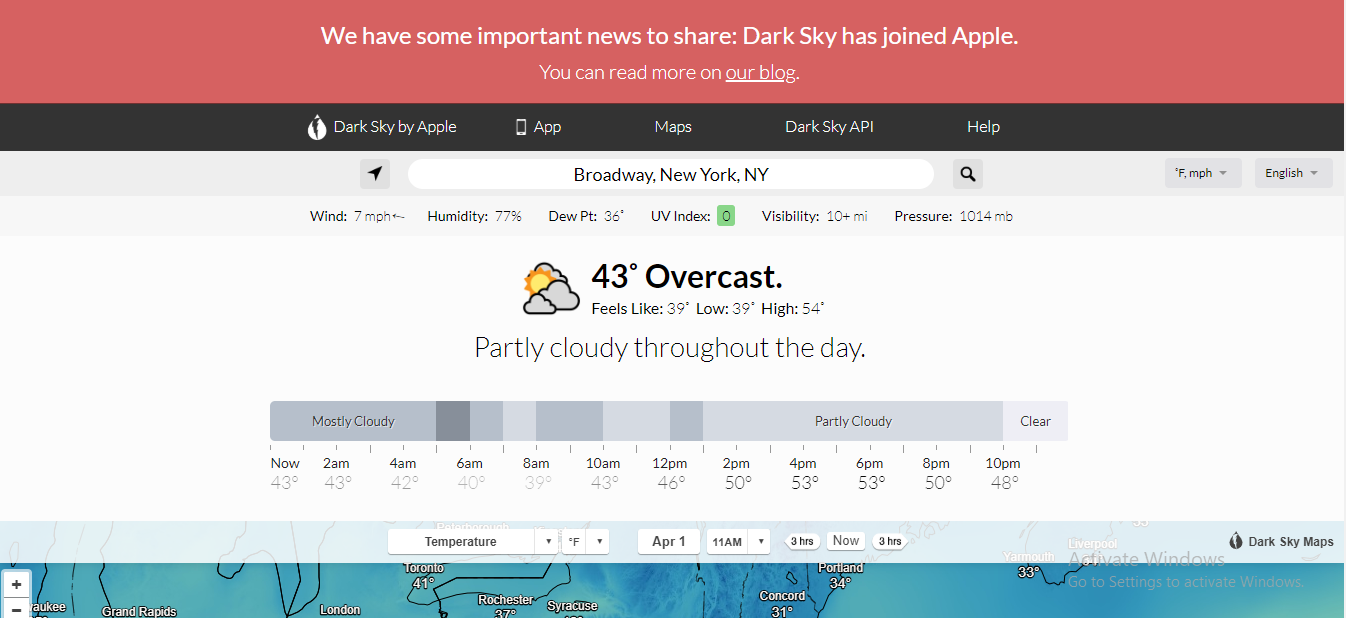Use current location arrow button
This screenshot has width=1346, height=618.
click(x=375, y=174)
